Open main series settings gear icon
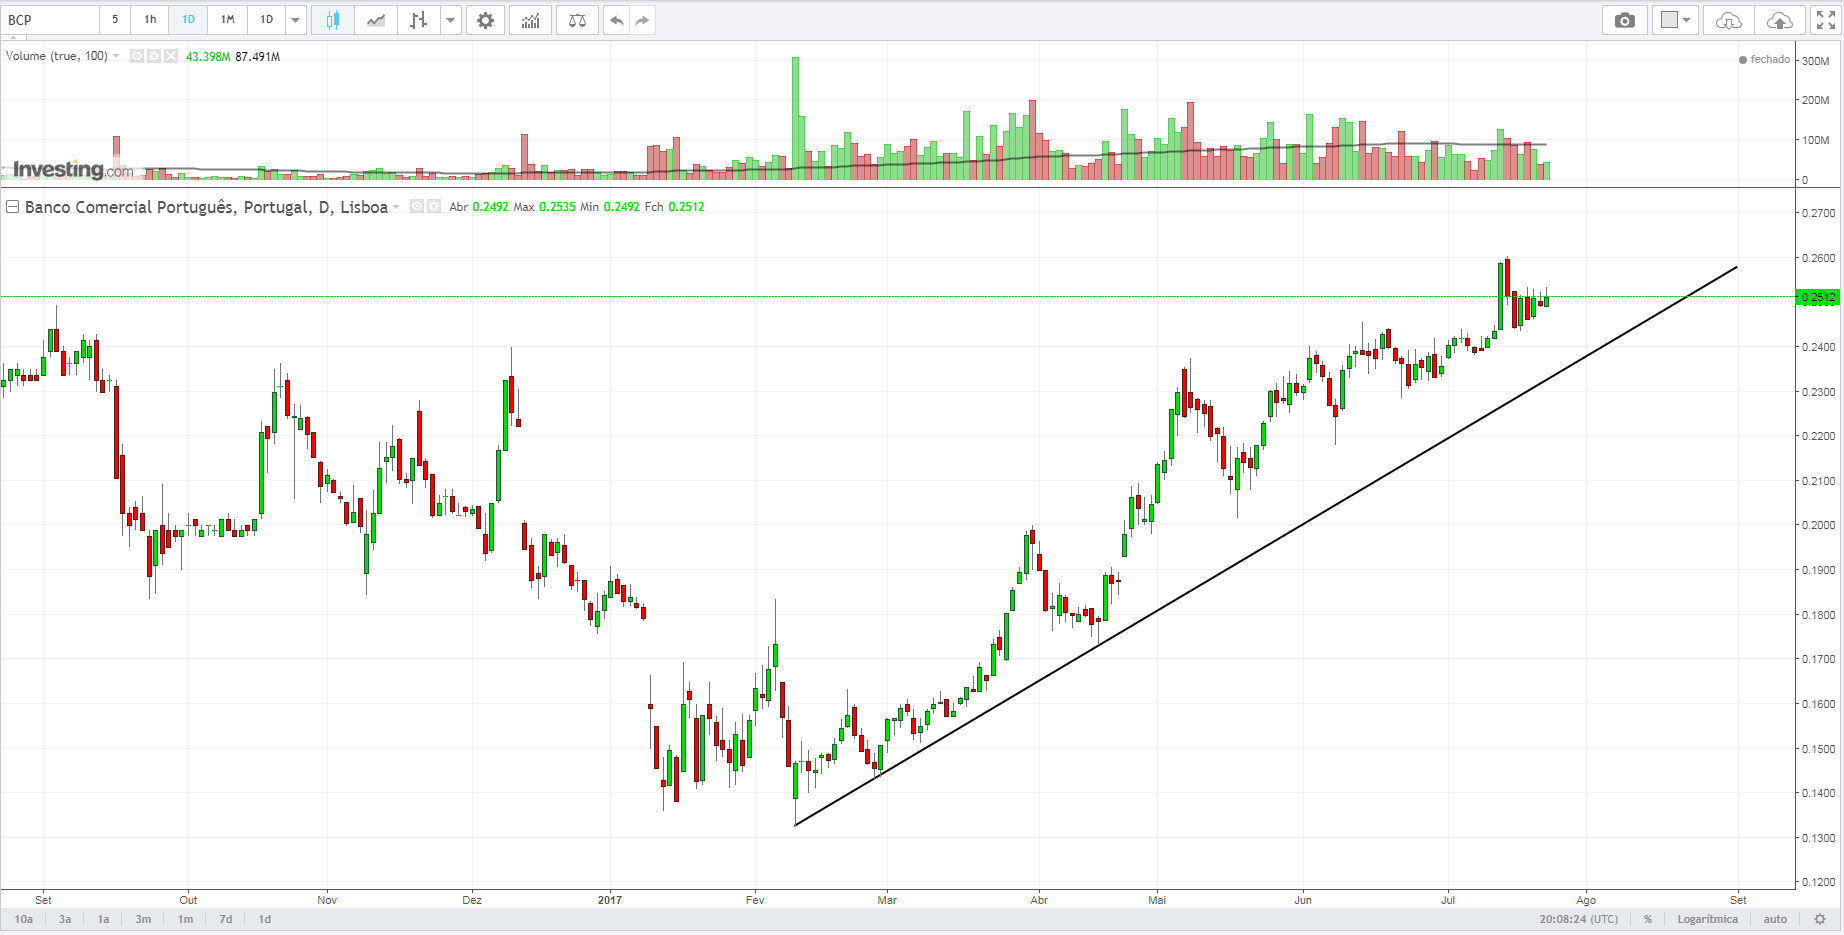The image size is (1844, 935). [x=434, y=207]
